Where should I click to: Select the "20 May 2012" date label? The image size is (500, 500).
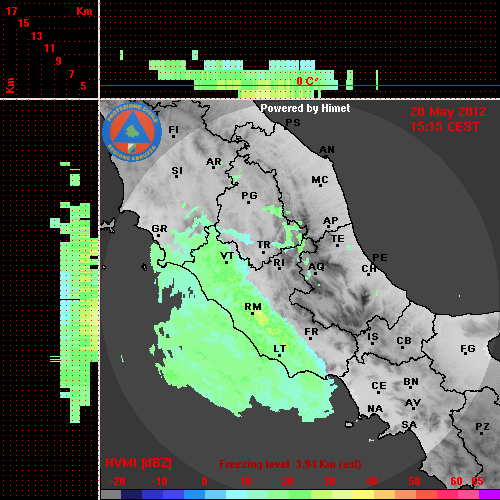tap(448, 112)
